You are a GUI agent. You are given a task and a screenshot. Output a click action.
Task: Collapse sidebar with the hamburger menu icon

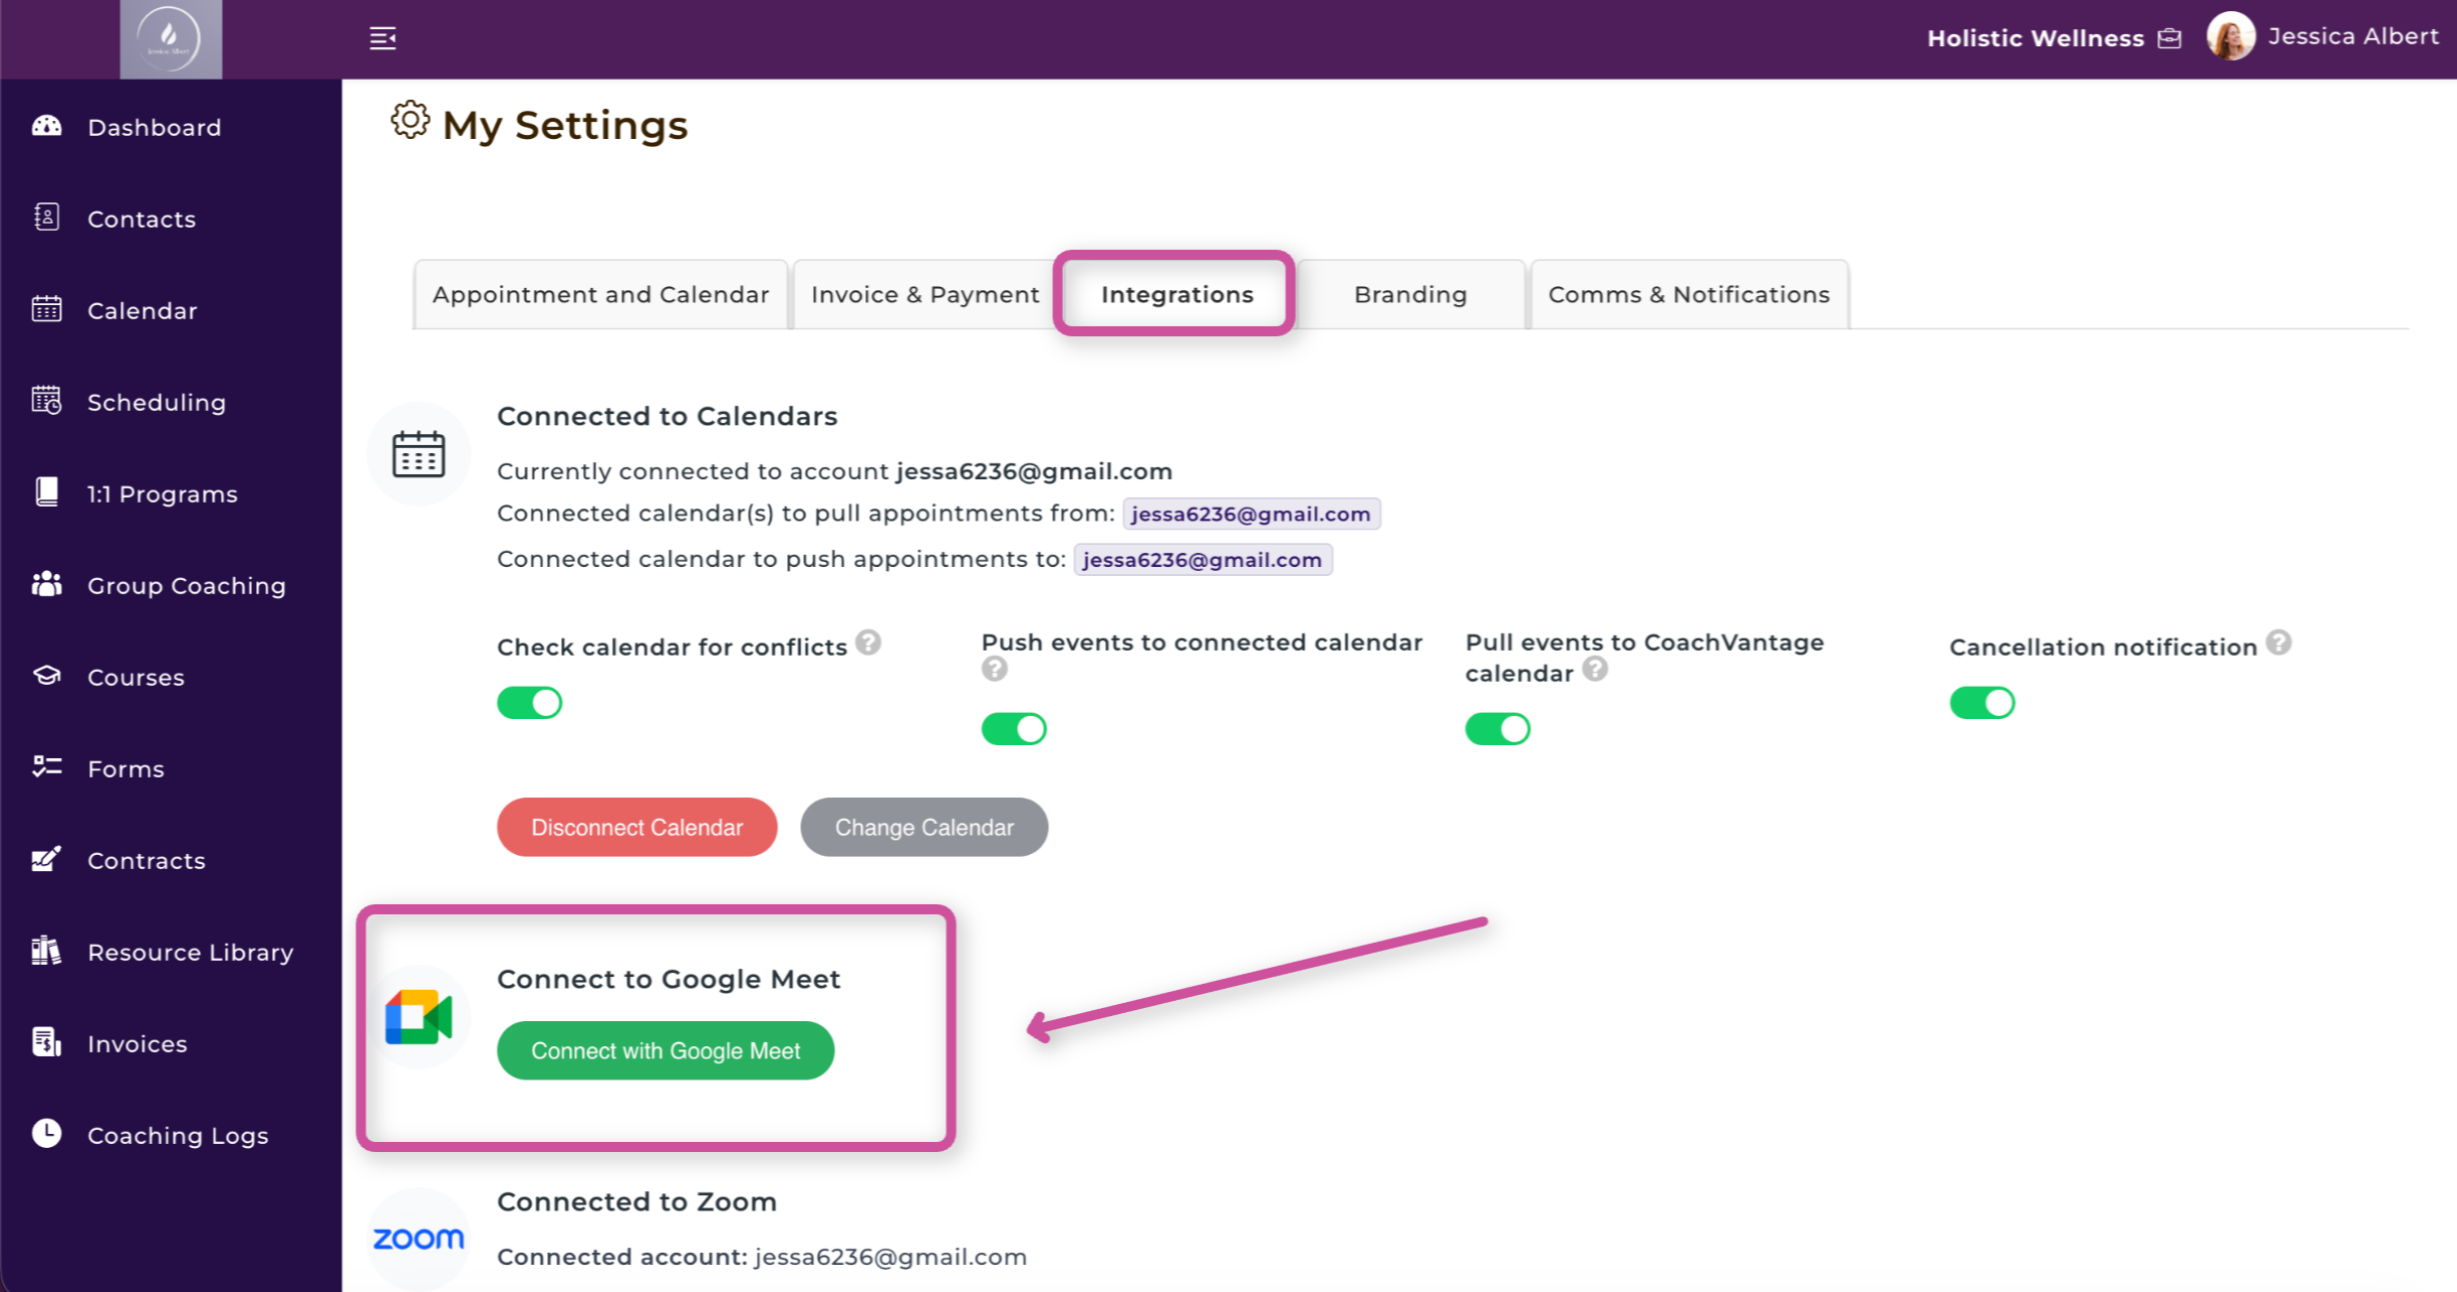pos(383,38)
